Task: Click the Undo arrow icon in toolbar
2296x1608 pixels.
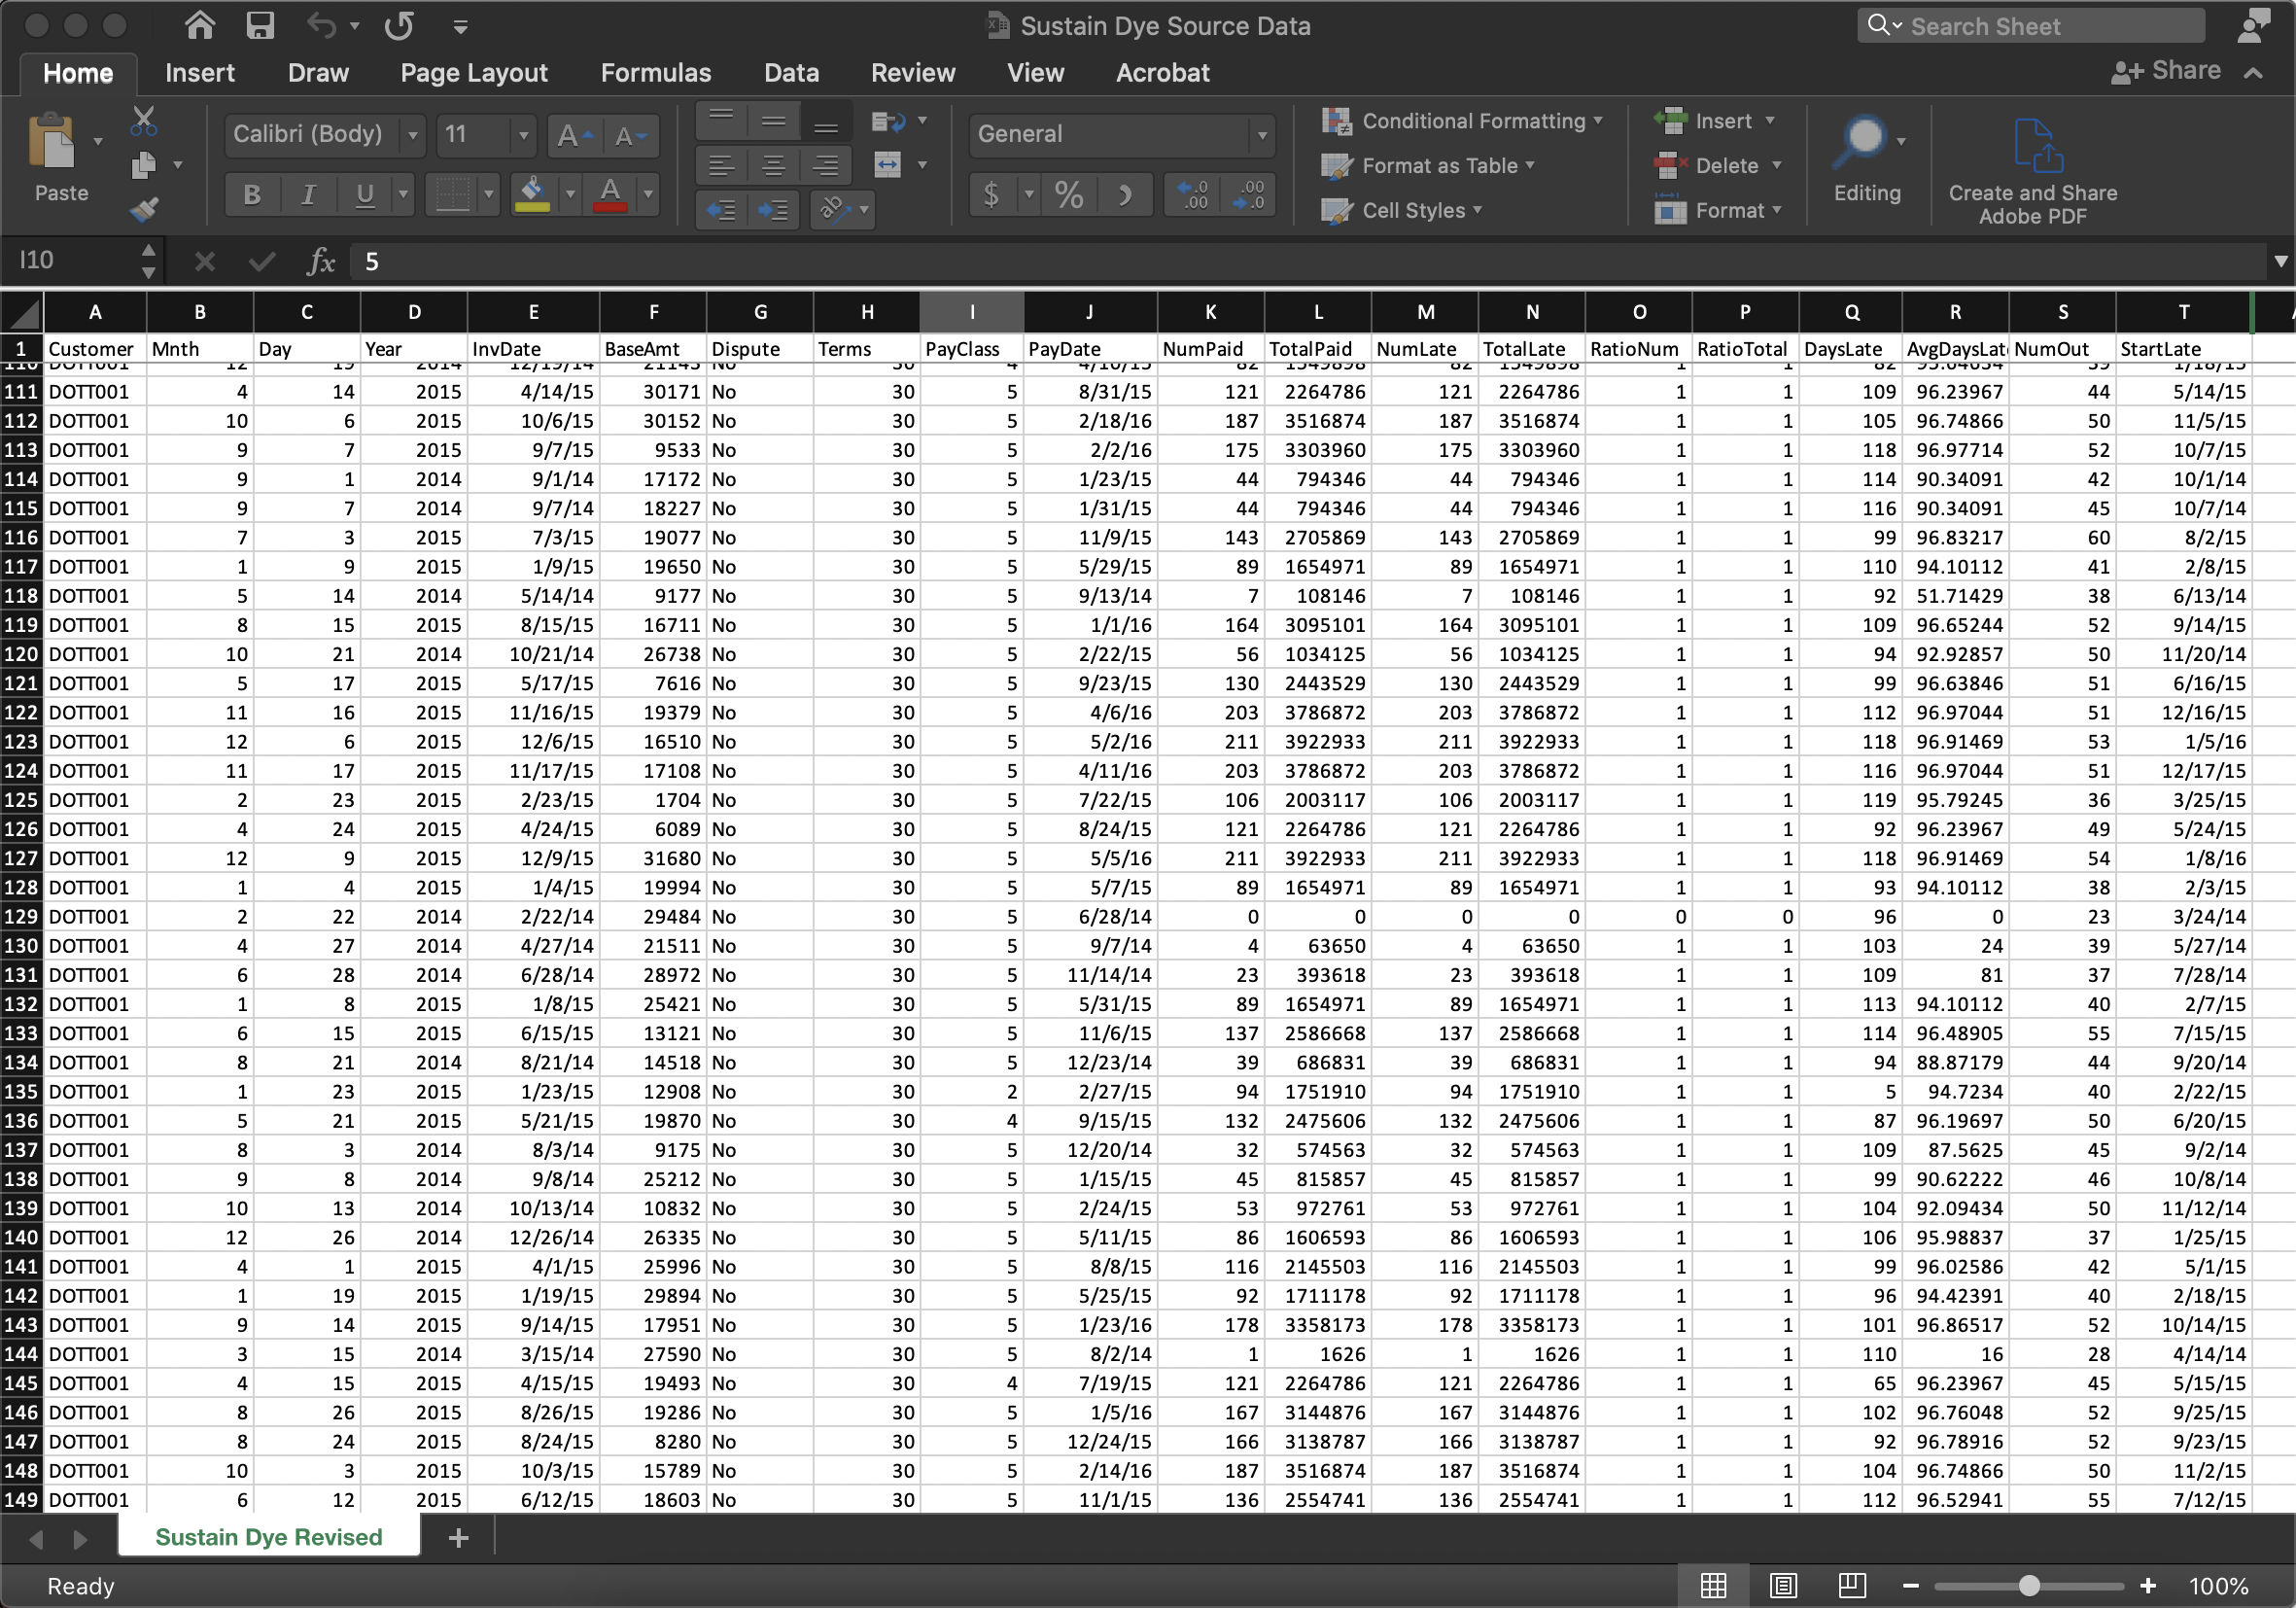Action: [x=321, y=24]
